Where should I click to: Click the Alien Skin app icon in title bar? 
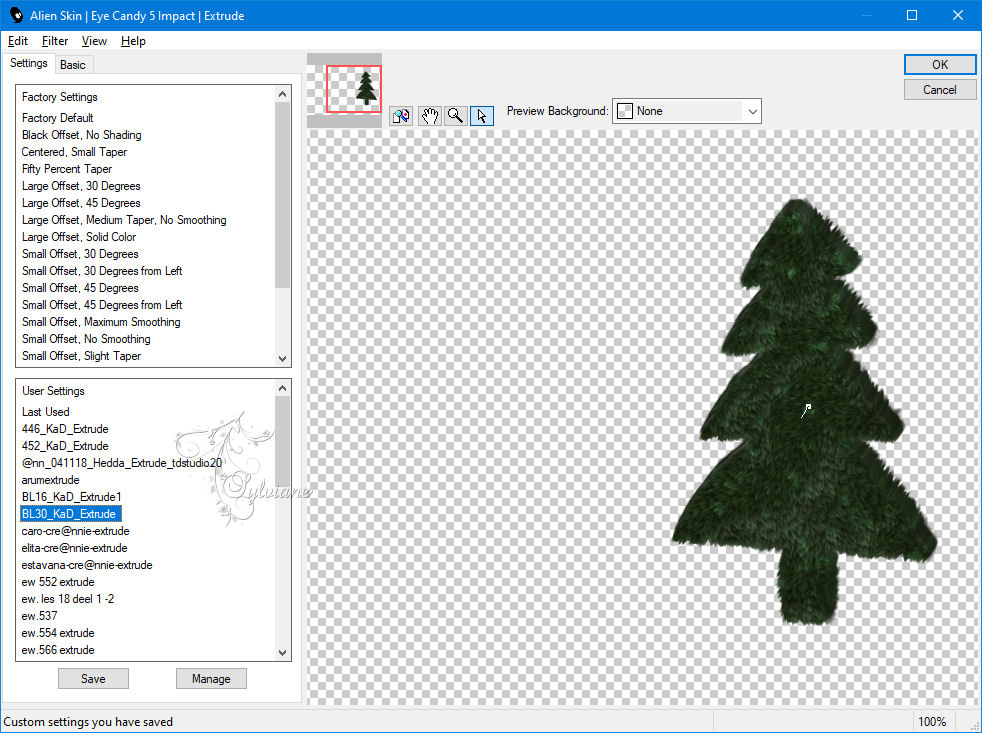pos(16,15)
